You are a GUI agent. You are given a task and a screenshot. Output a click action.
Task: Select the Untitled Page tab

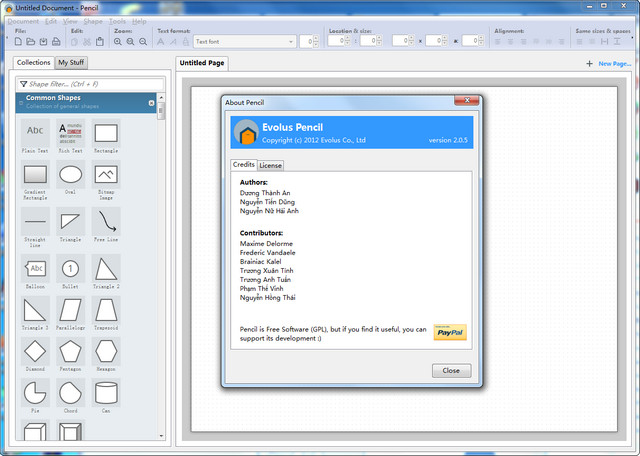click(x=202, y=63)
